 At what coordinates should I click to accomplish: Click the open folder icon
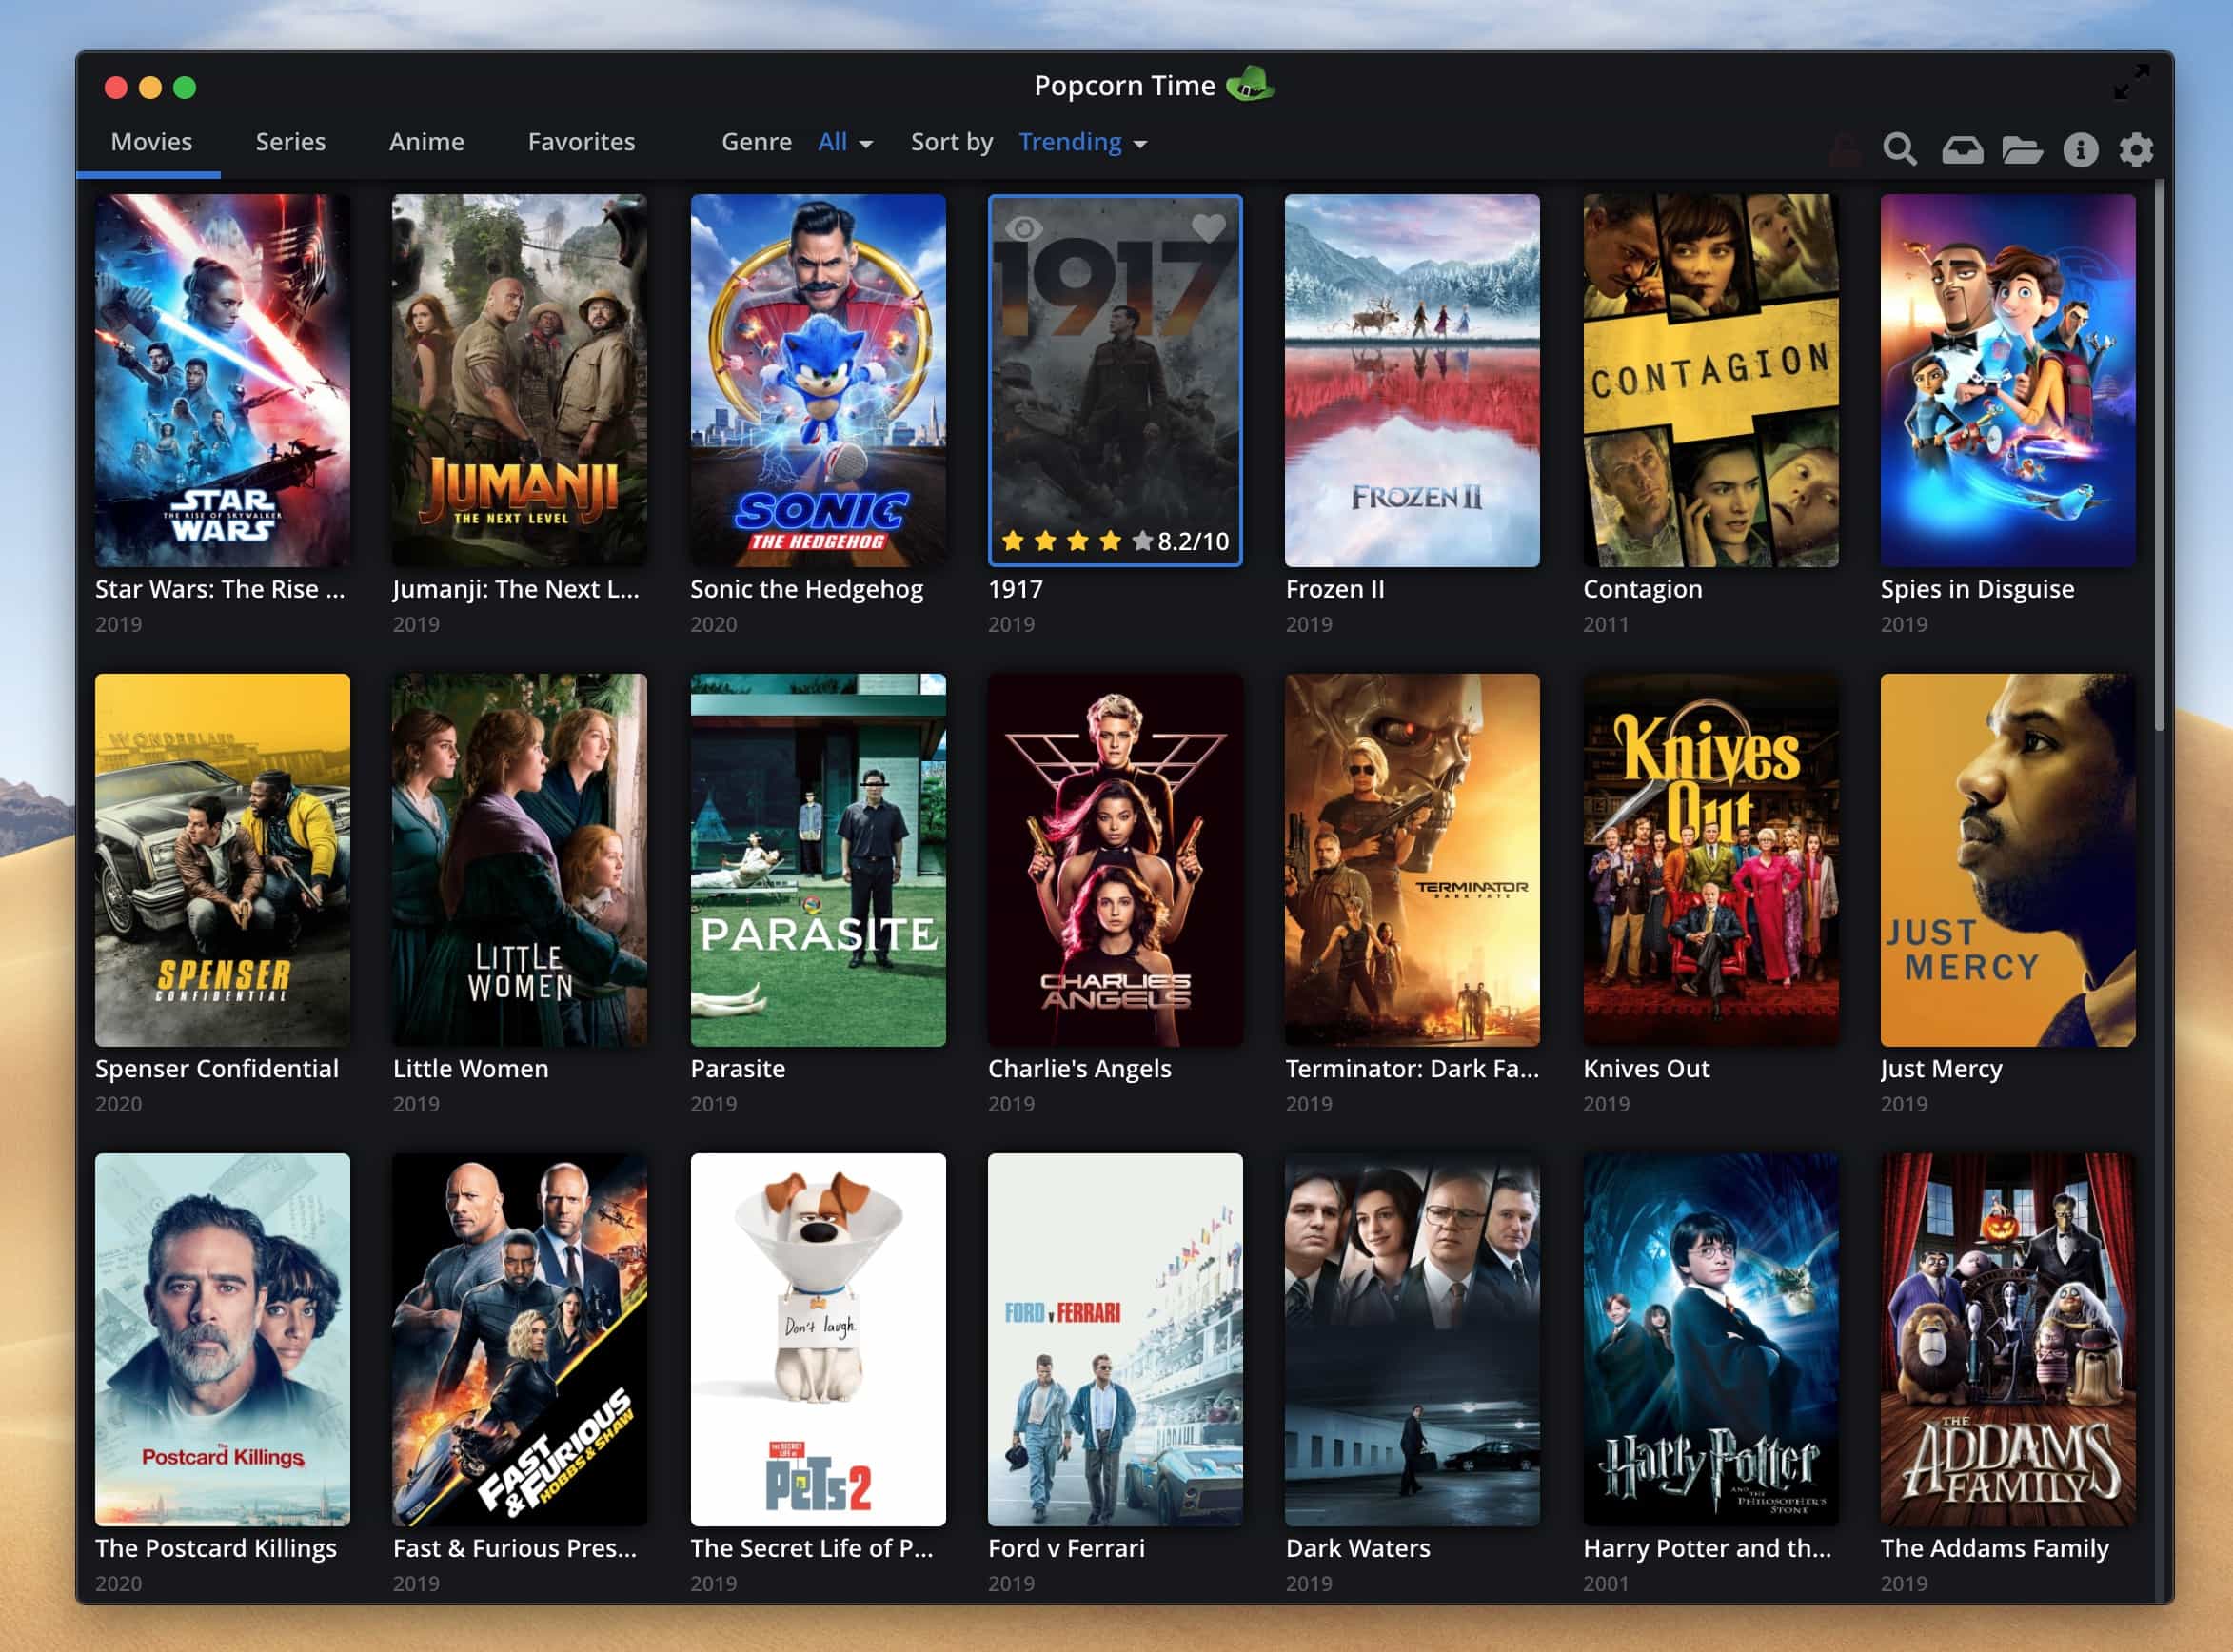(x=2021, y=150)
